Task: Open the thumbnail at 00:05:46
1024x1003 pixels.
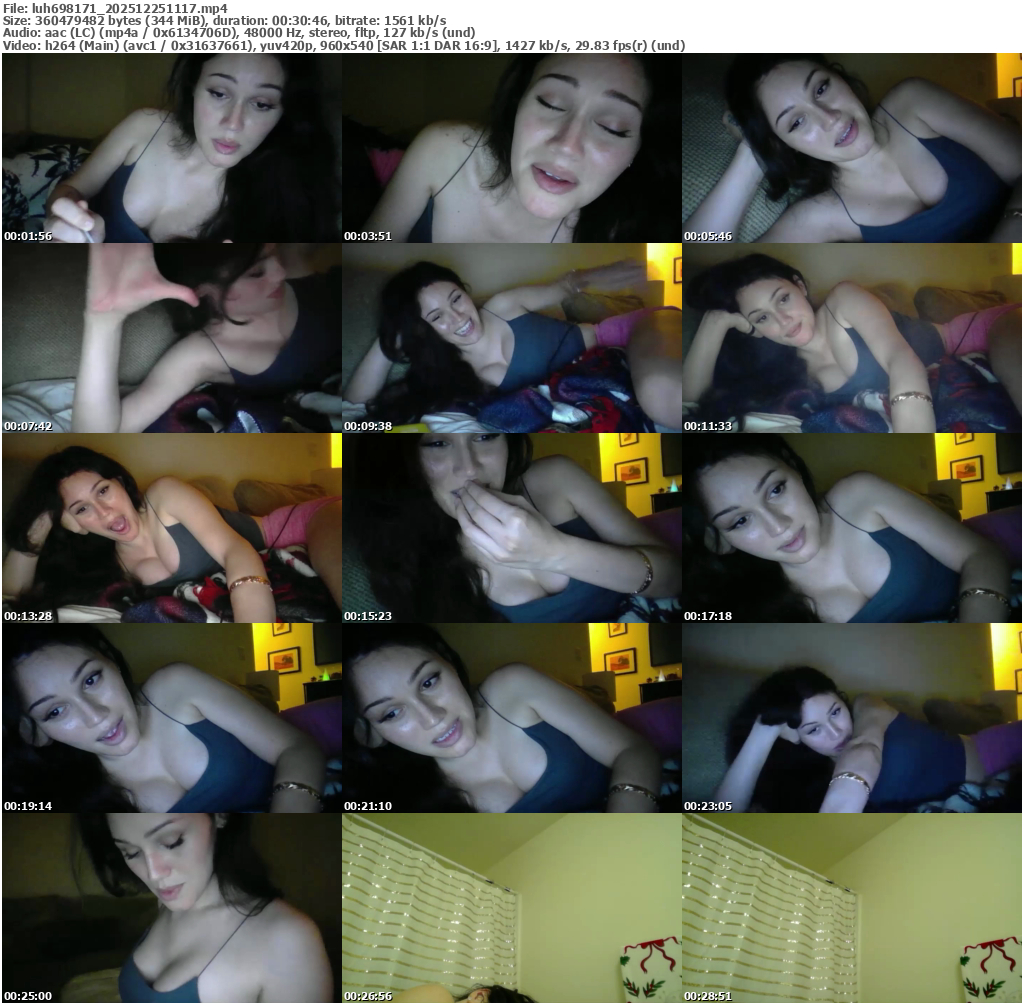Action: point(852,148)
